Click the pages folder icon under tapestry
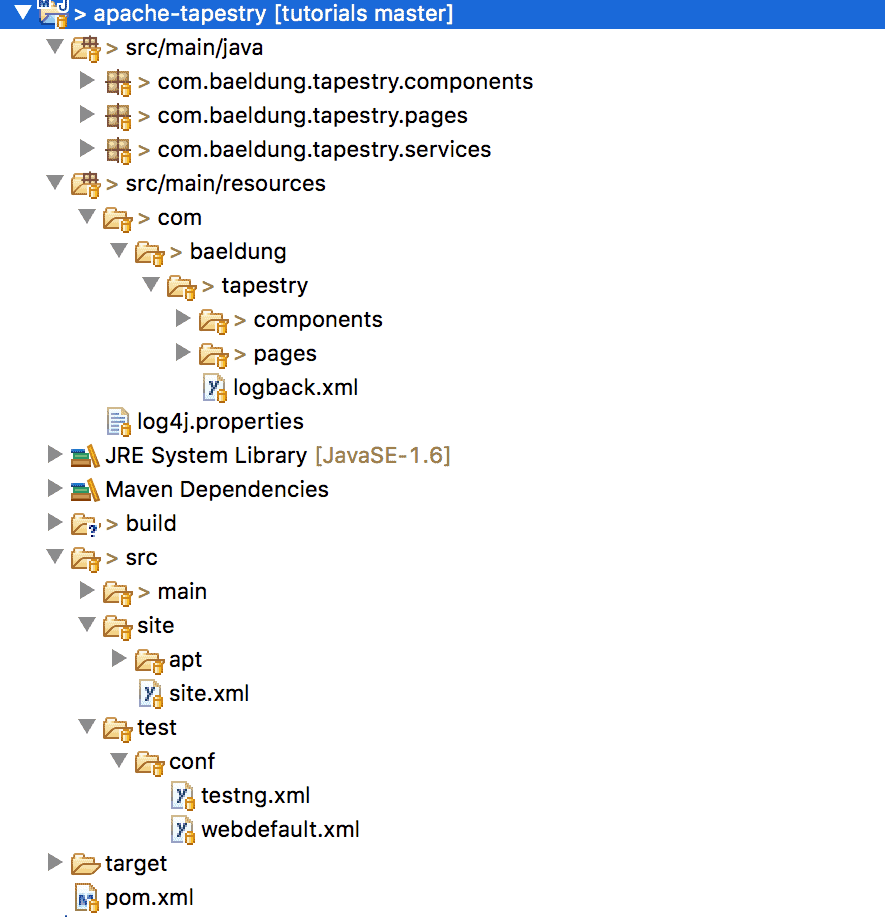 (213, 355)
